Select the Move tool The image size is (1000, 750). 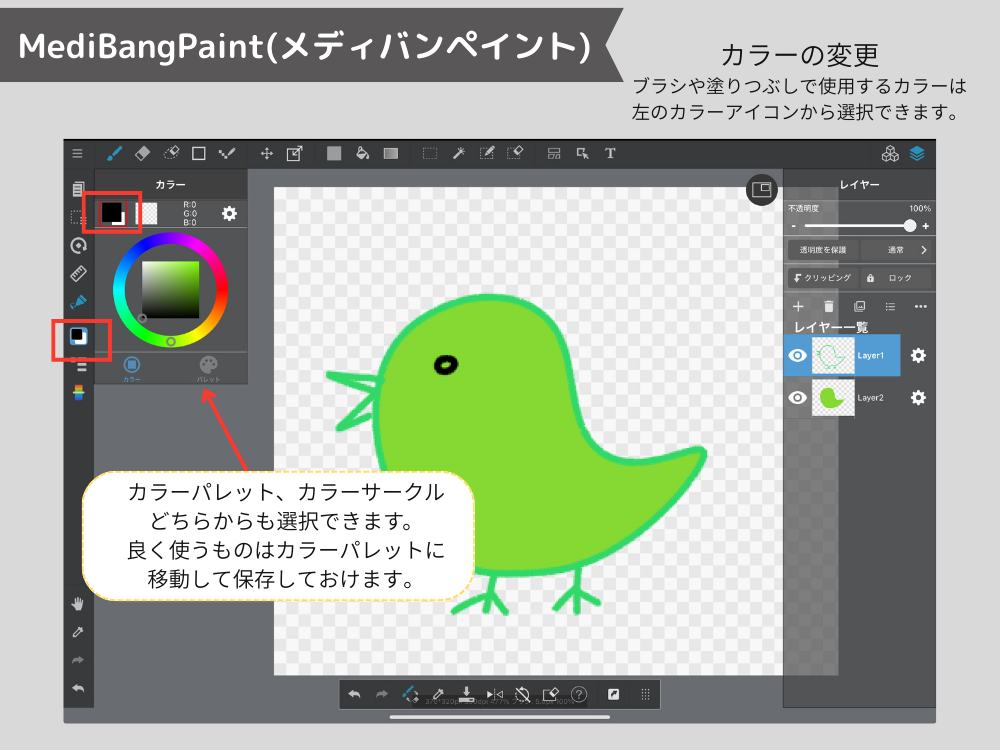[x=268, y=153]
